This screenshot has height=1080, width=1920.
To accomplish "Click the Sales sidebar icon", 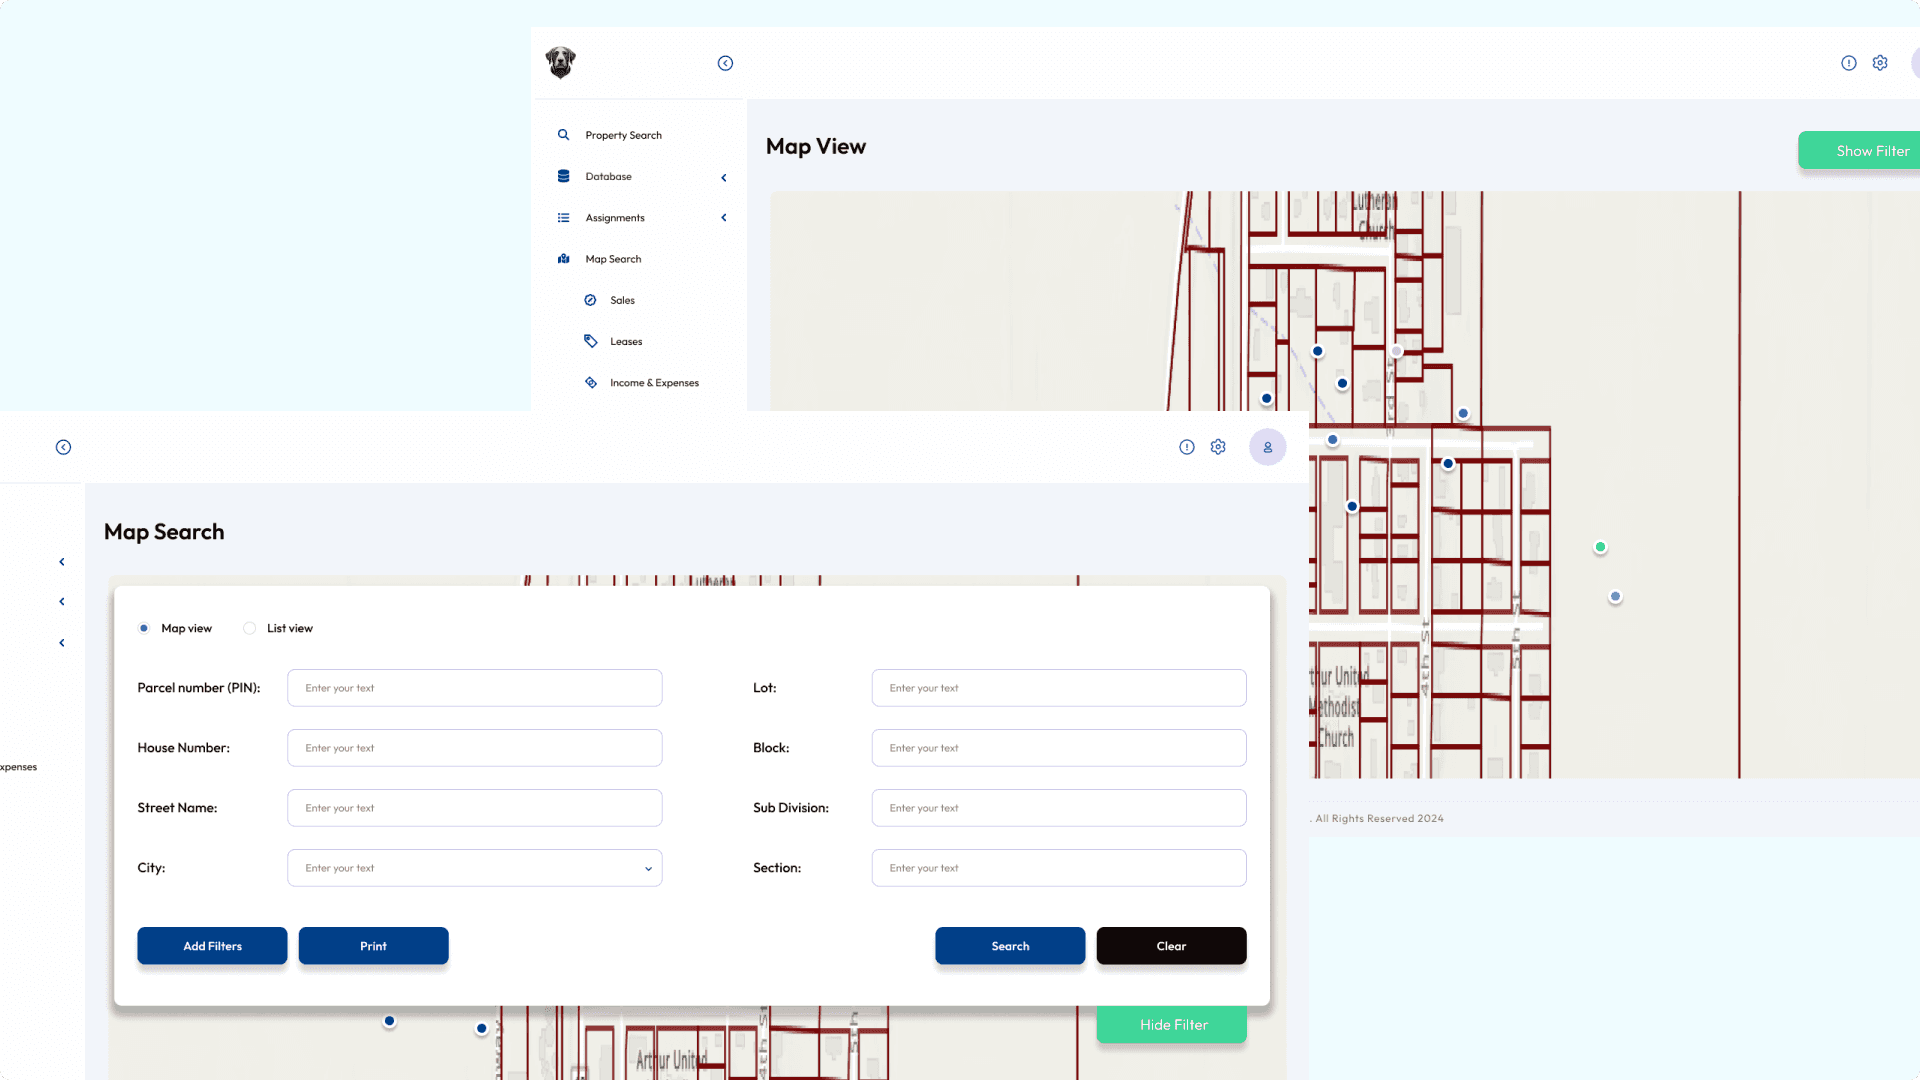I will click(590, 300).
